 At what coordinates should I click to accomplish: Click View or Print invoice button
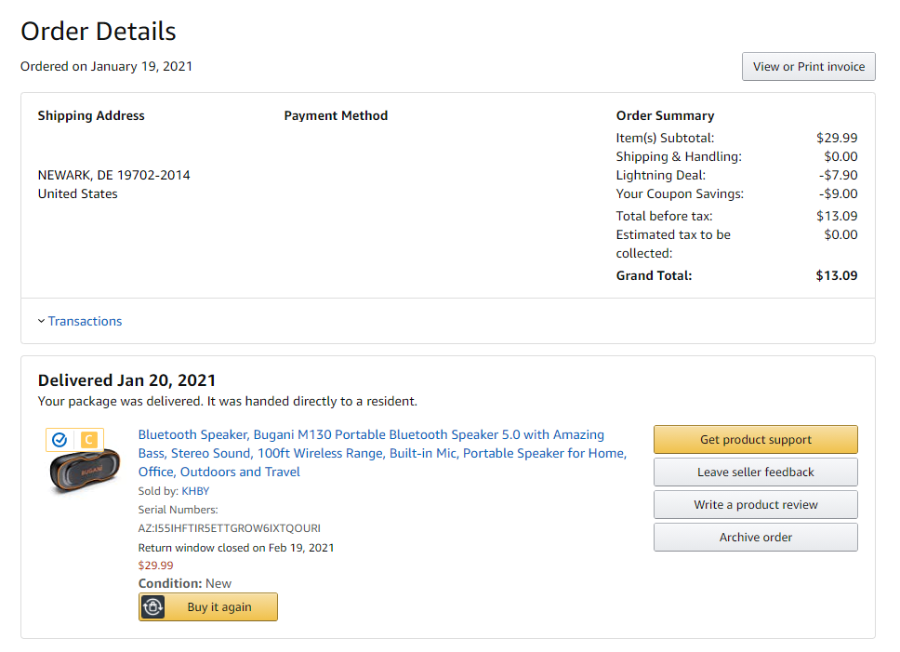pos(808,67)
